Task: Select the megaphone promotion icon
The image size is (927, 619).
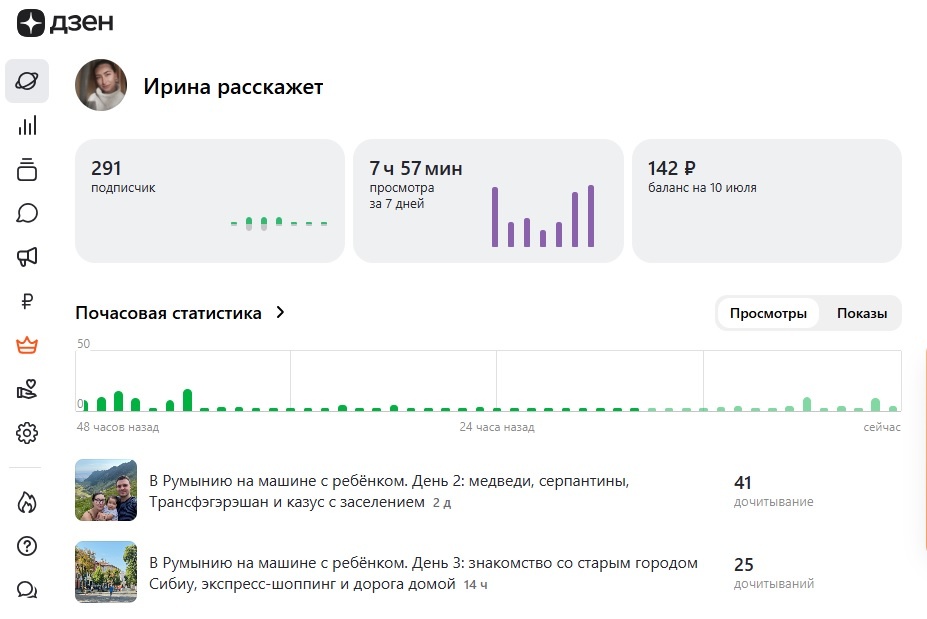Action: pyautogui.click(x=27, y=257)
